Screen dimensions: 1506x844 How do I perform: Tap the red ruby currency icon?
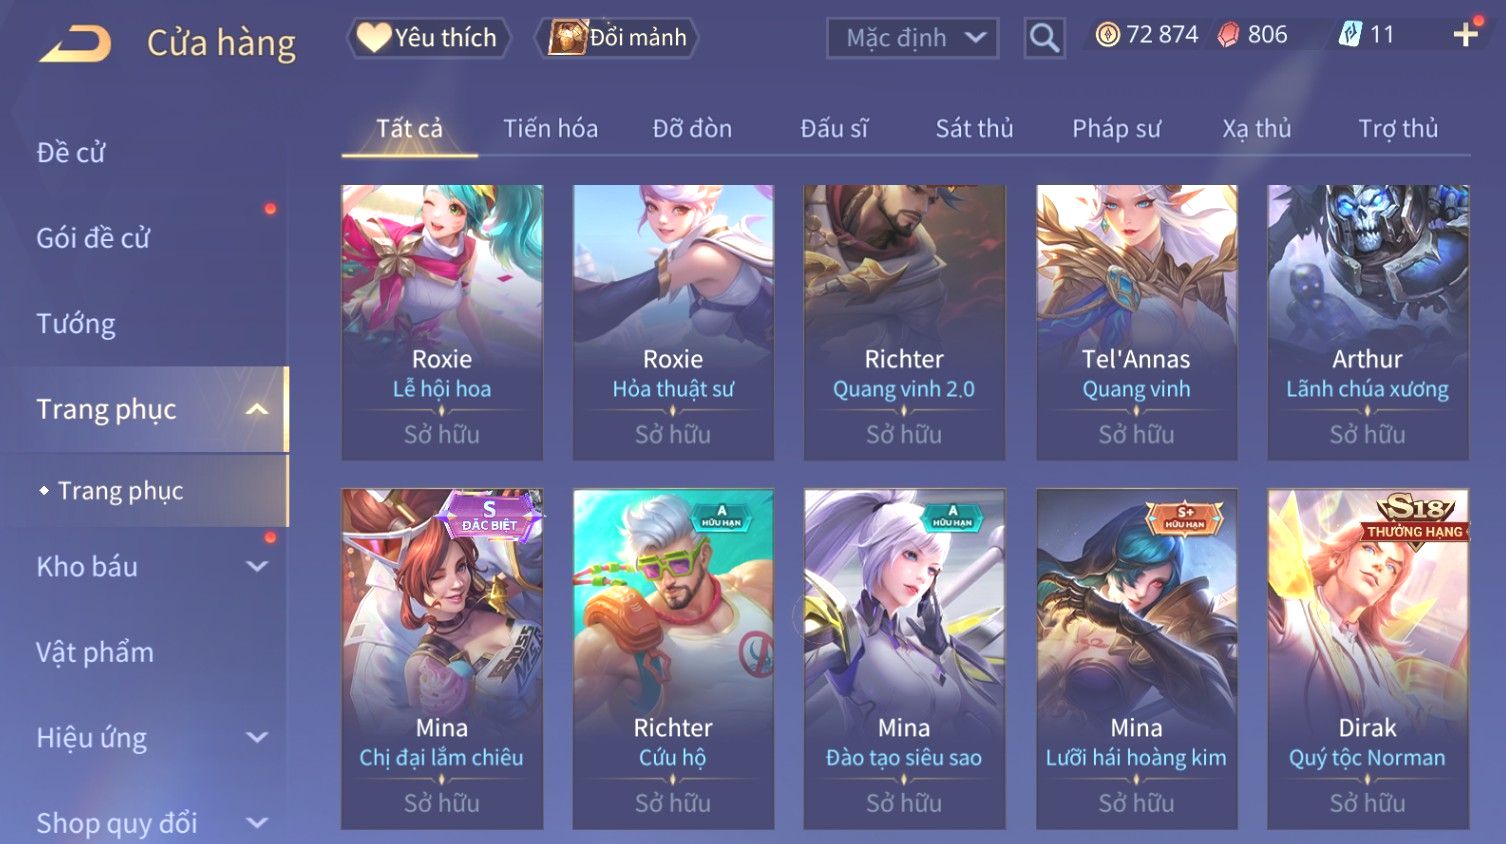(1228, 35)
